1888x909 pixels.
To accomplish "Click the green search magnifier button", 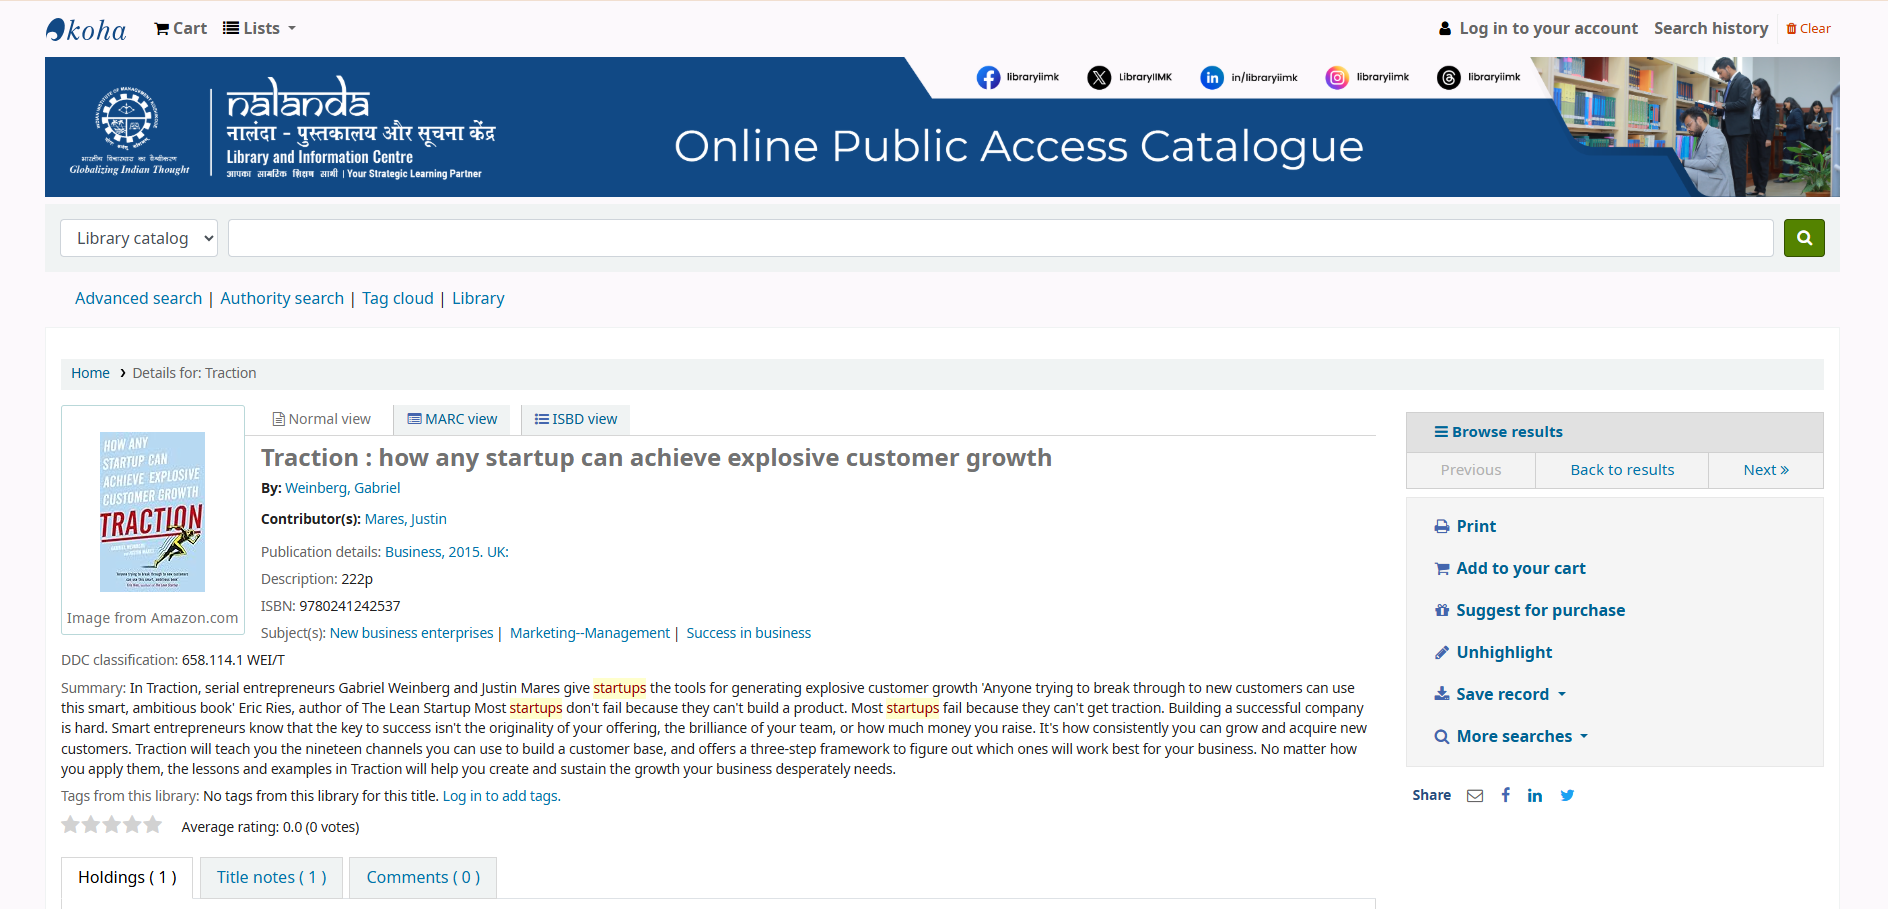I will (x=1803, y=238).
